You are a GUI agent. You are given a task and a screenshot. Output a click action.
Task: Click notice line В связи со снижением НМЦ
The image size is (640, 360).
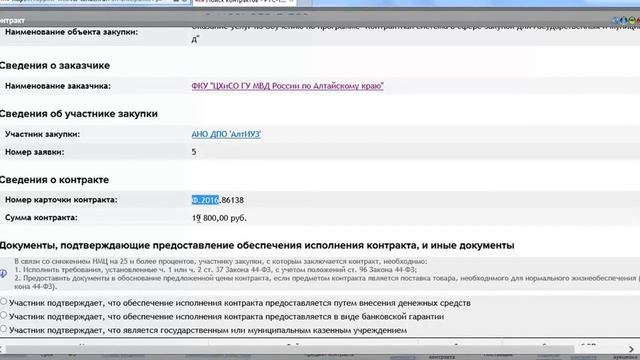click(221, 261)
